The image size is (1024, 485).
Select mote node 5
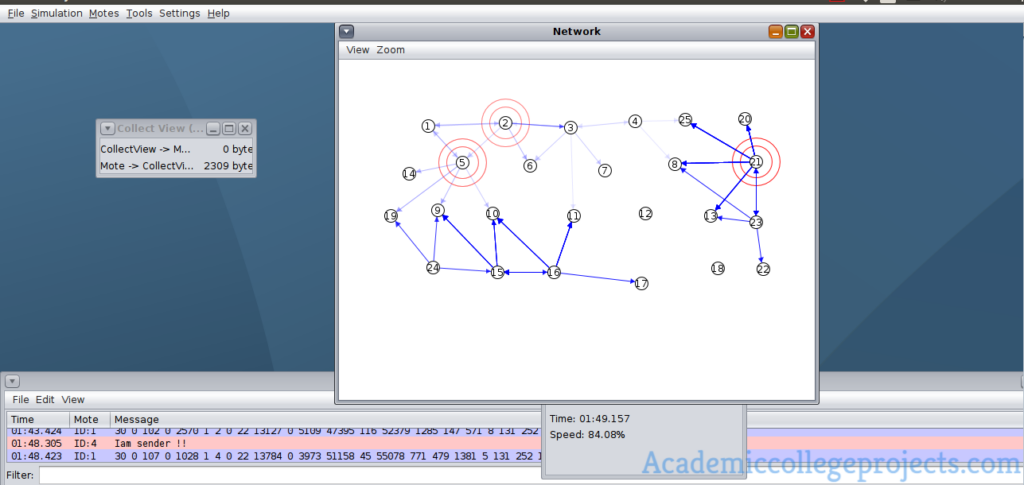click(462, 163)
